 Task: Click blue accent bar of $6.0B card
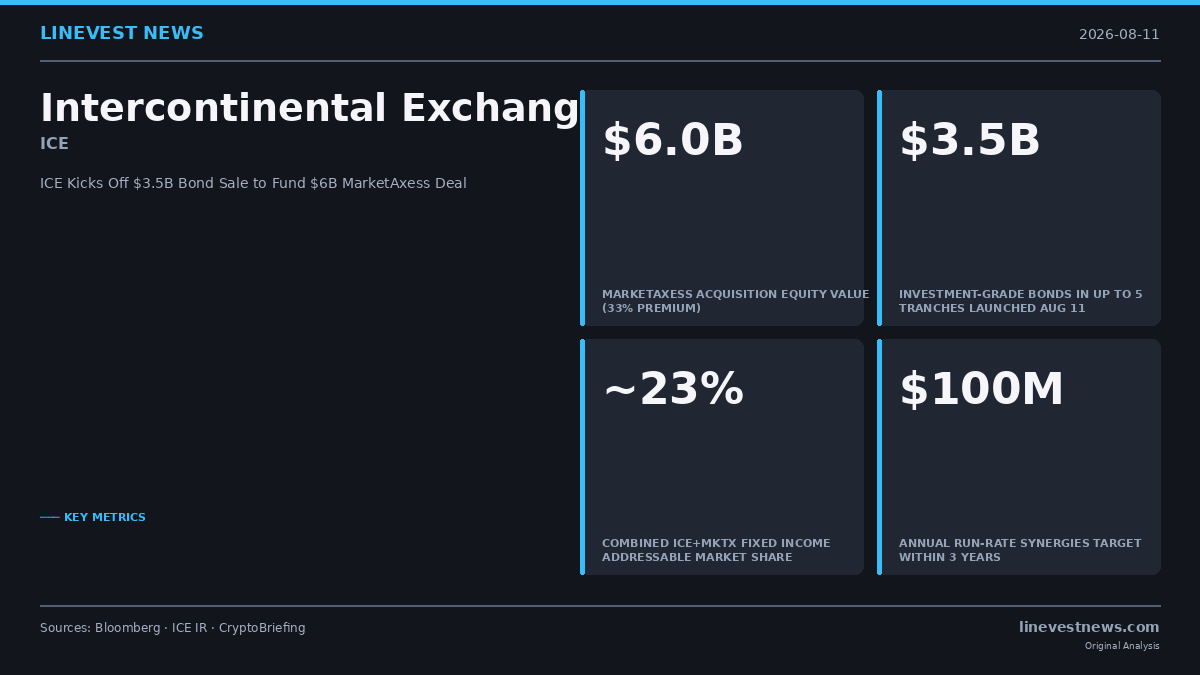pyautogui.click(x=582, y=208)
